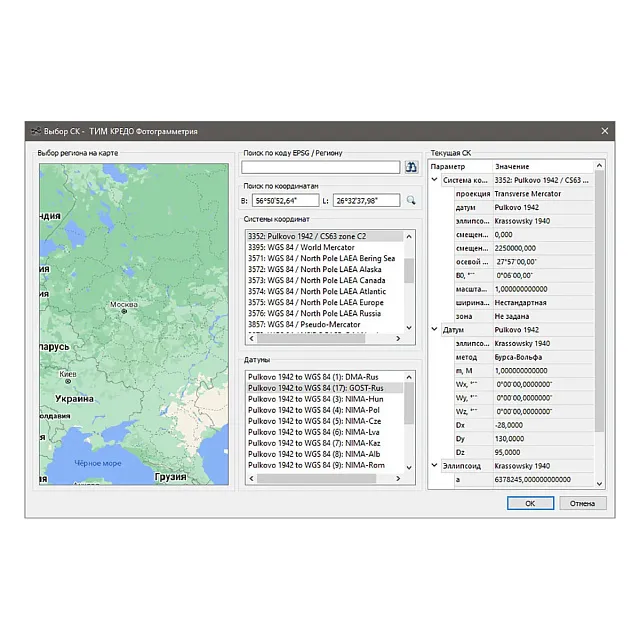Close the coordinate system selection dialog
This screenshot has height=640, width=640.
pos(604,131)
